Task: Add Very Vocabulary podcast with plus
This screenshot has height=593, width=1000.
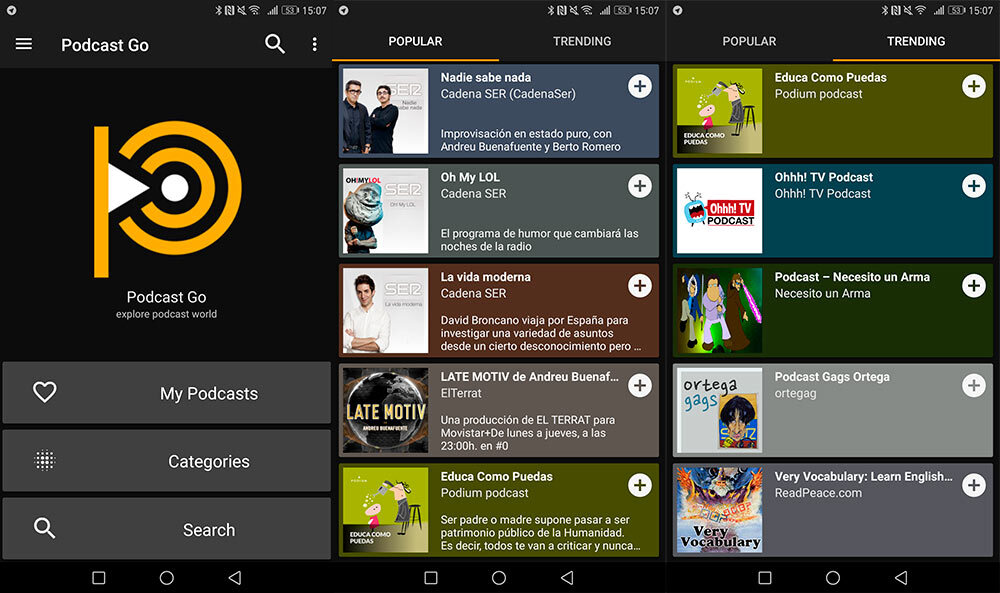Action: point(973,486)
